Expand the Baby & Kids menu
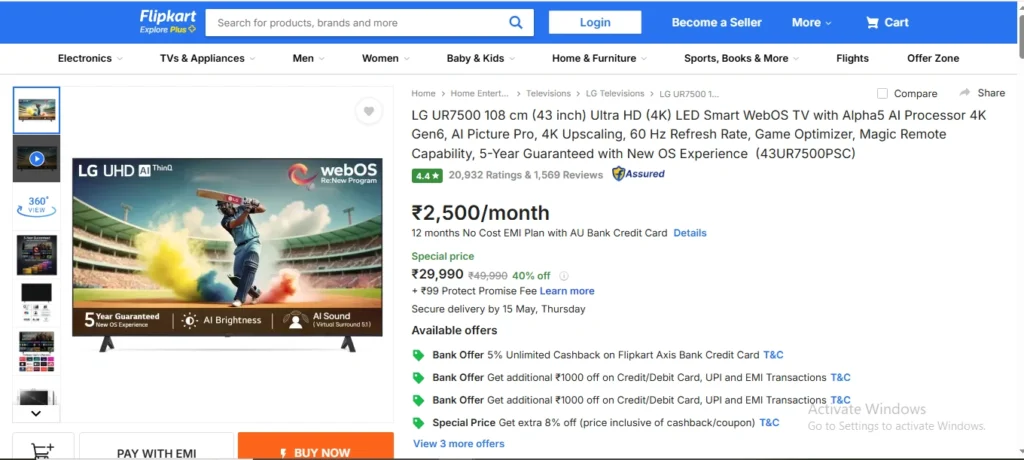 coord(481,58)
